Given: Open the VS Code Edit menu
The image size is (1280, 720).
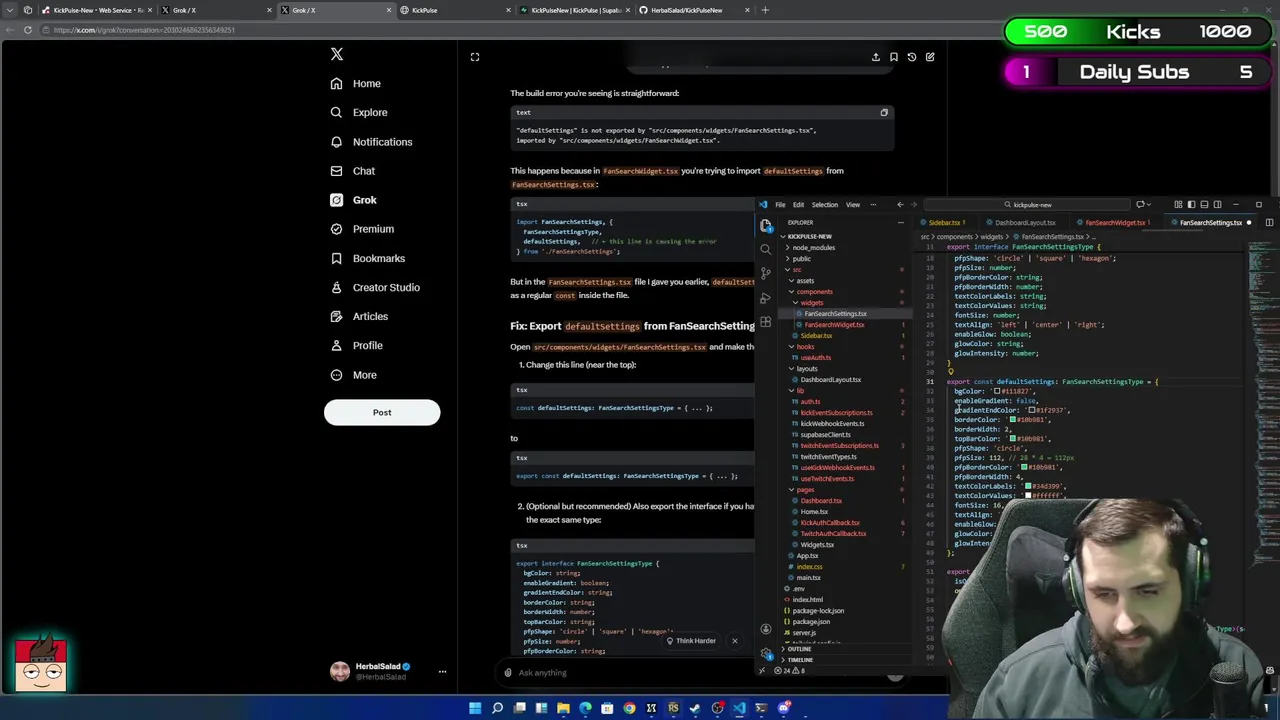Looking at the screenshot, I should 798,205.
